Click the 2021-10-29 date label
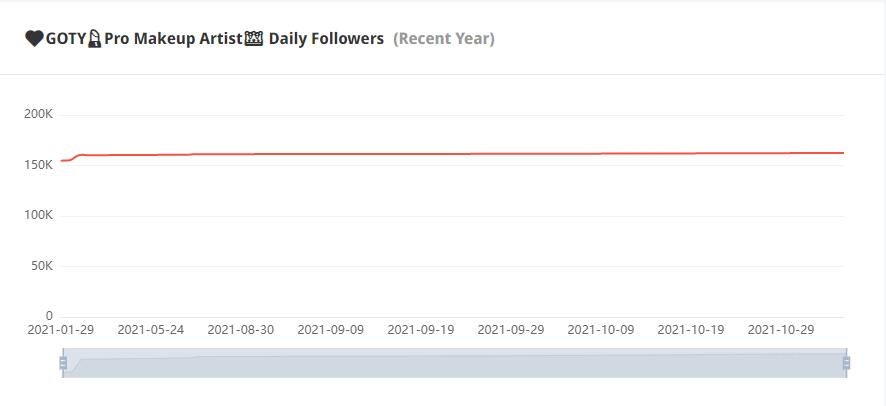 coord(781,329)
